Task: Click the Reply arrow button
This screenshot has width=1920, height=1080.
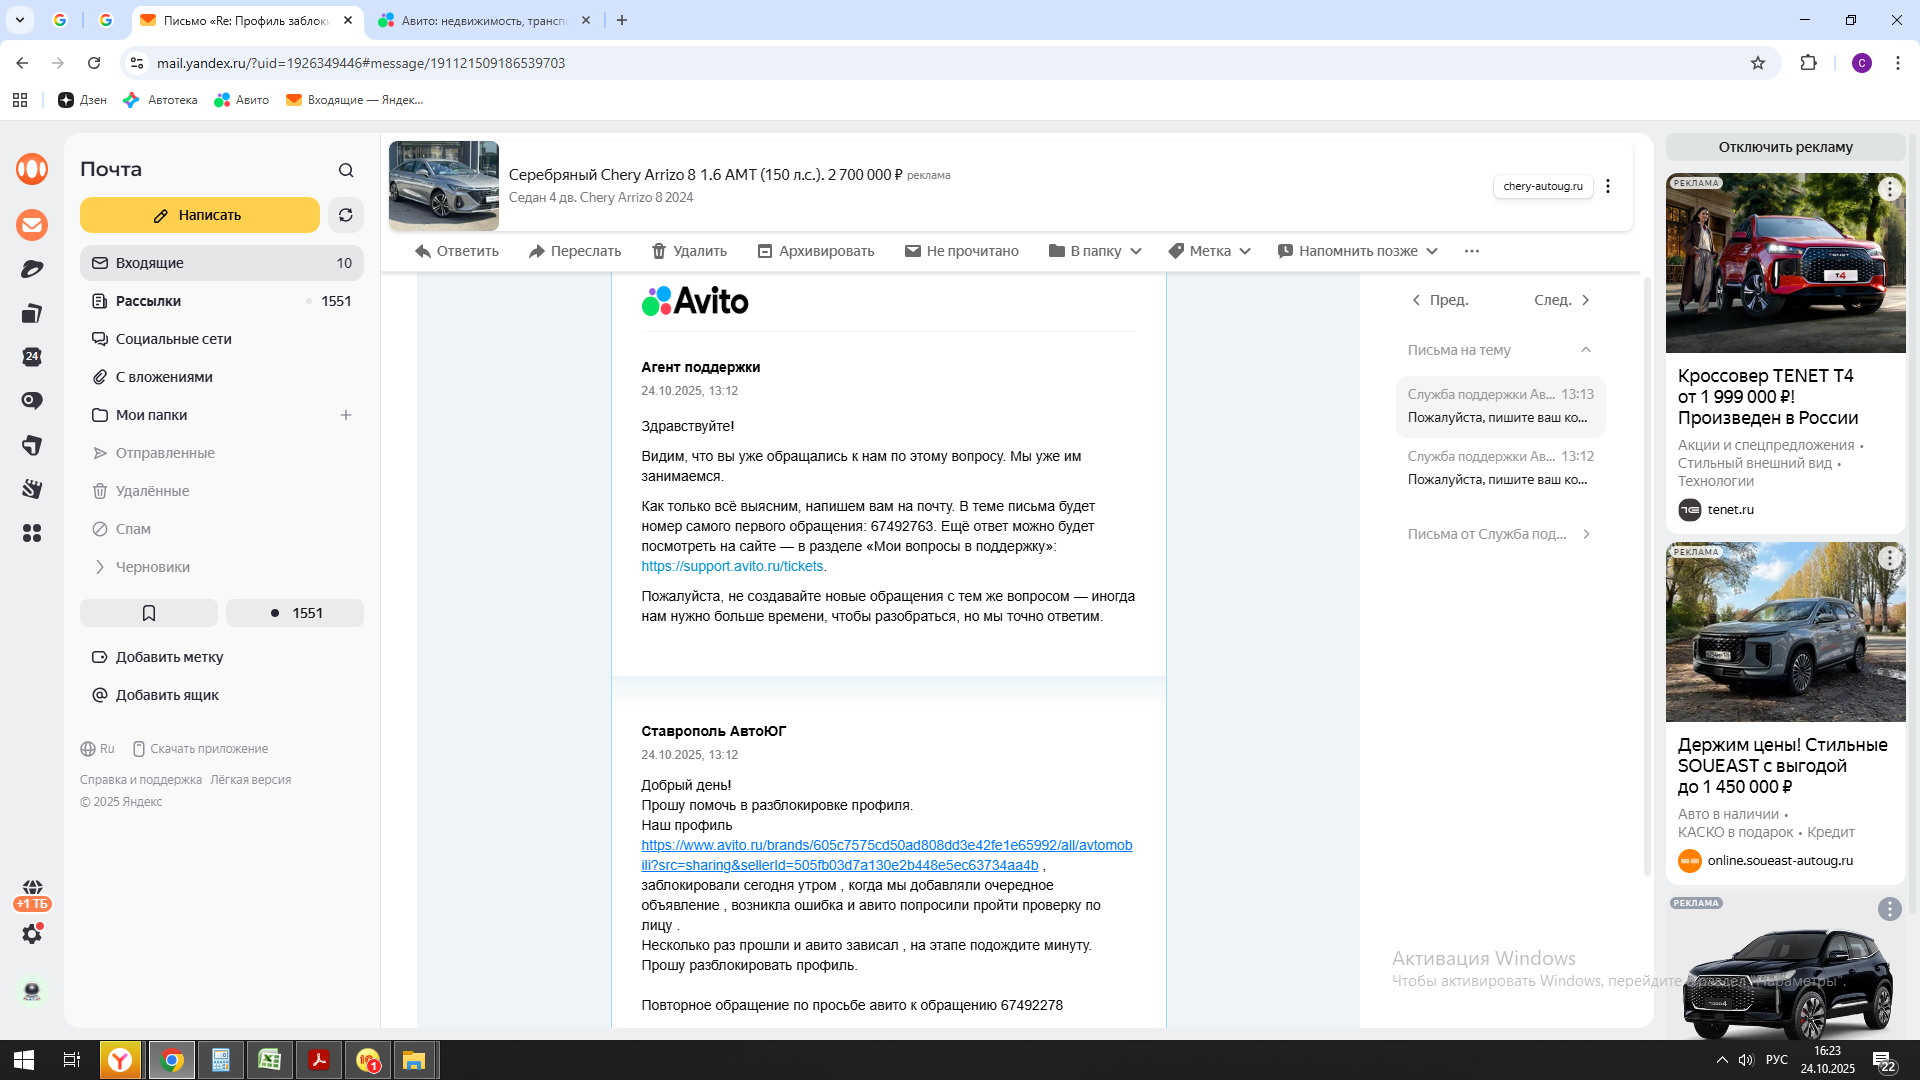Action: 457,251
